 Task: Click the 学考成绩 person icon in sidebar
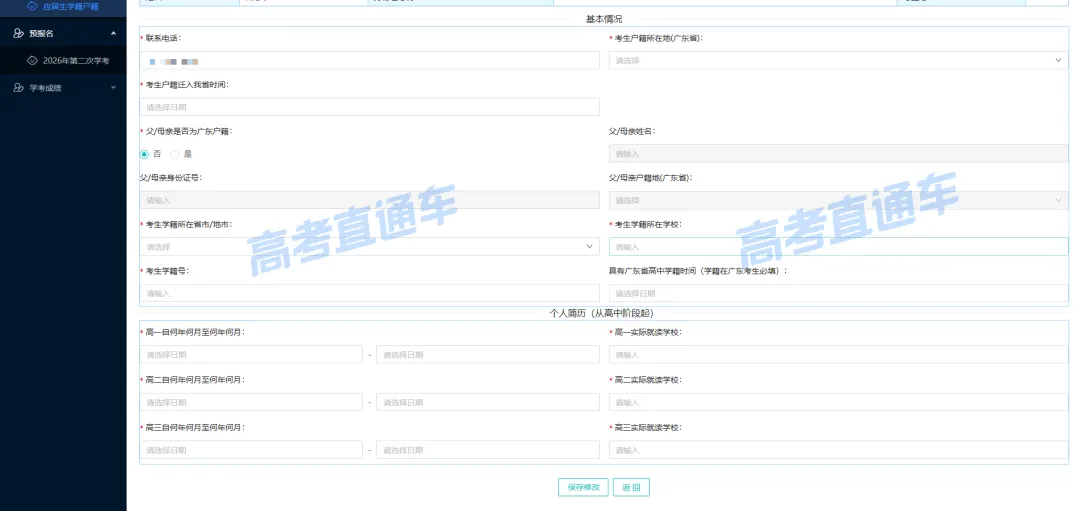[19, 88]
